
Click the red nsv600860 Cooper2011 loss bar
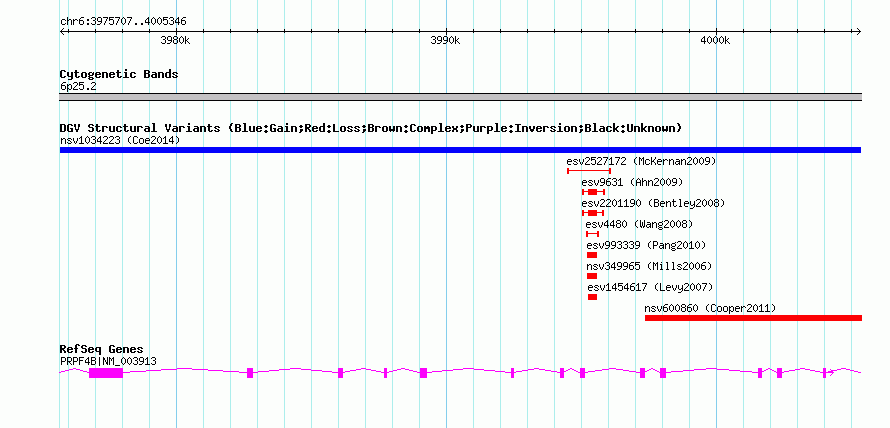753,318
